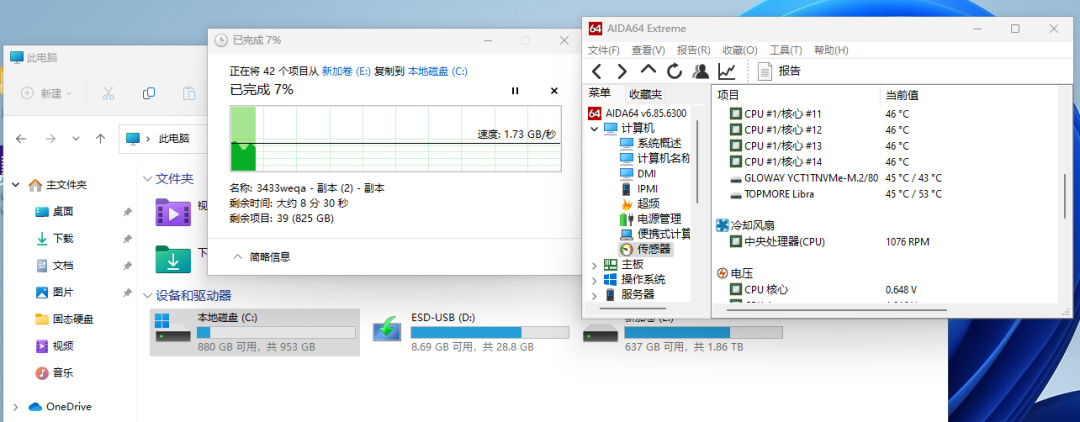The width and height of the screenshot is (1080, 422).
Task: Open the 文件(F) menu in AIDA64
Action: pyautogui.click(x=603, y=50)
